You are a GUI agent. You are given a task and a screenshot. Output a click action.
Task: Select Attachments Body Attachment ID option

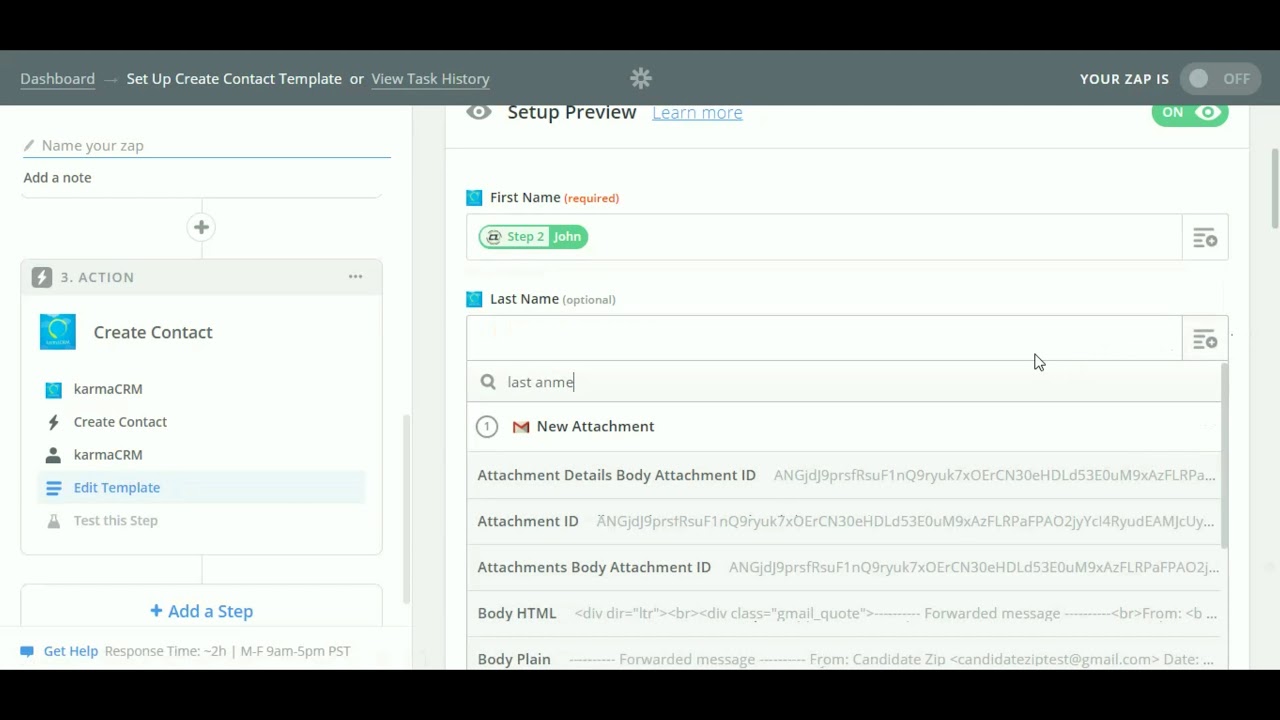point(844,567)
